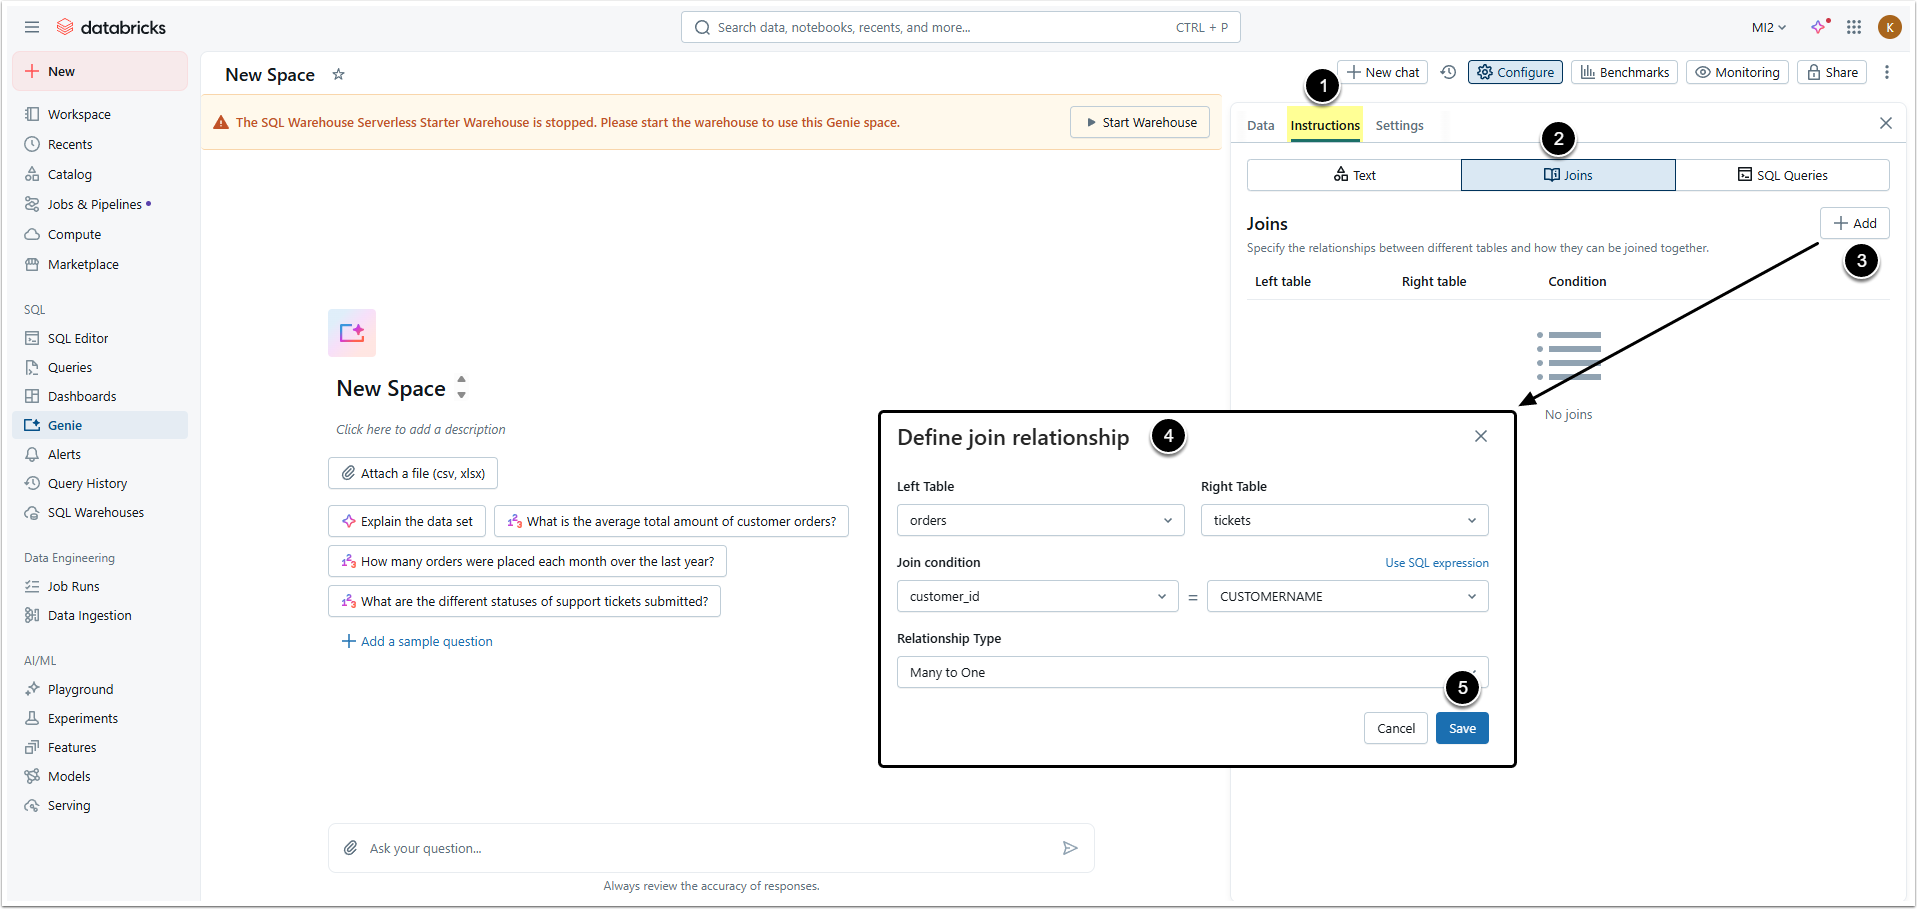Click the chat history clock icon
The width and height of the screenshot is (1917, 909).
tap(1448, 72)
